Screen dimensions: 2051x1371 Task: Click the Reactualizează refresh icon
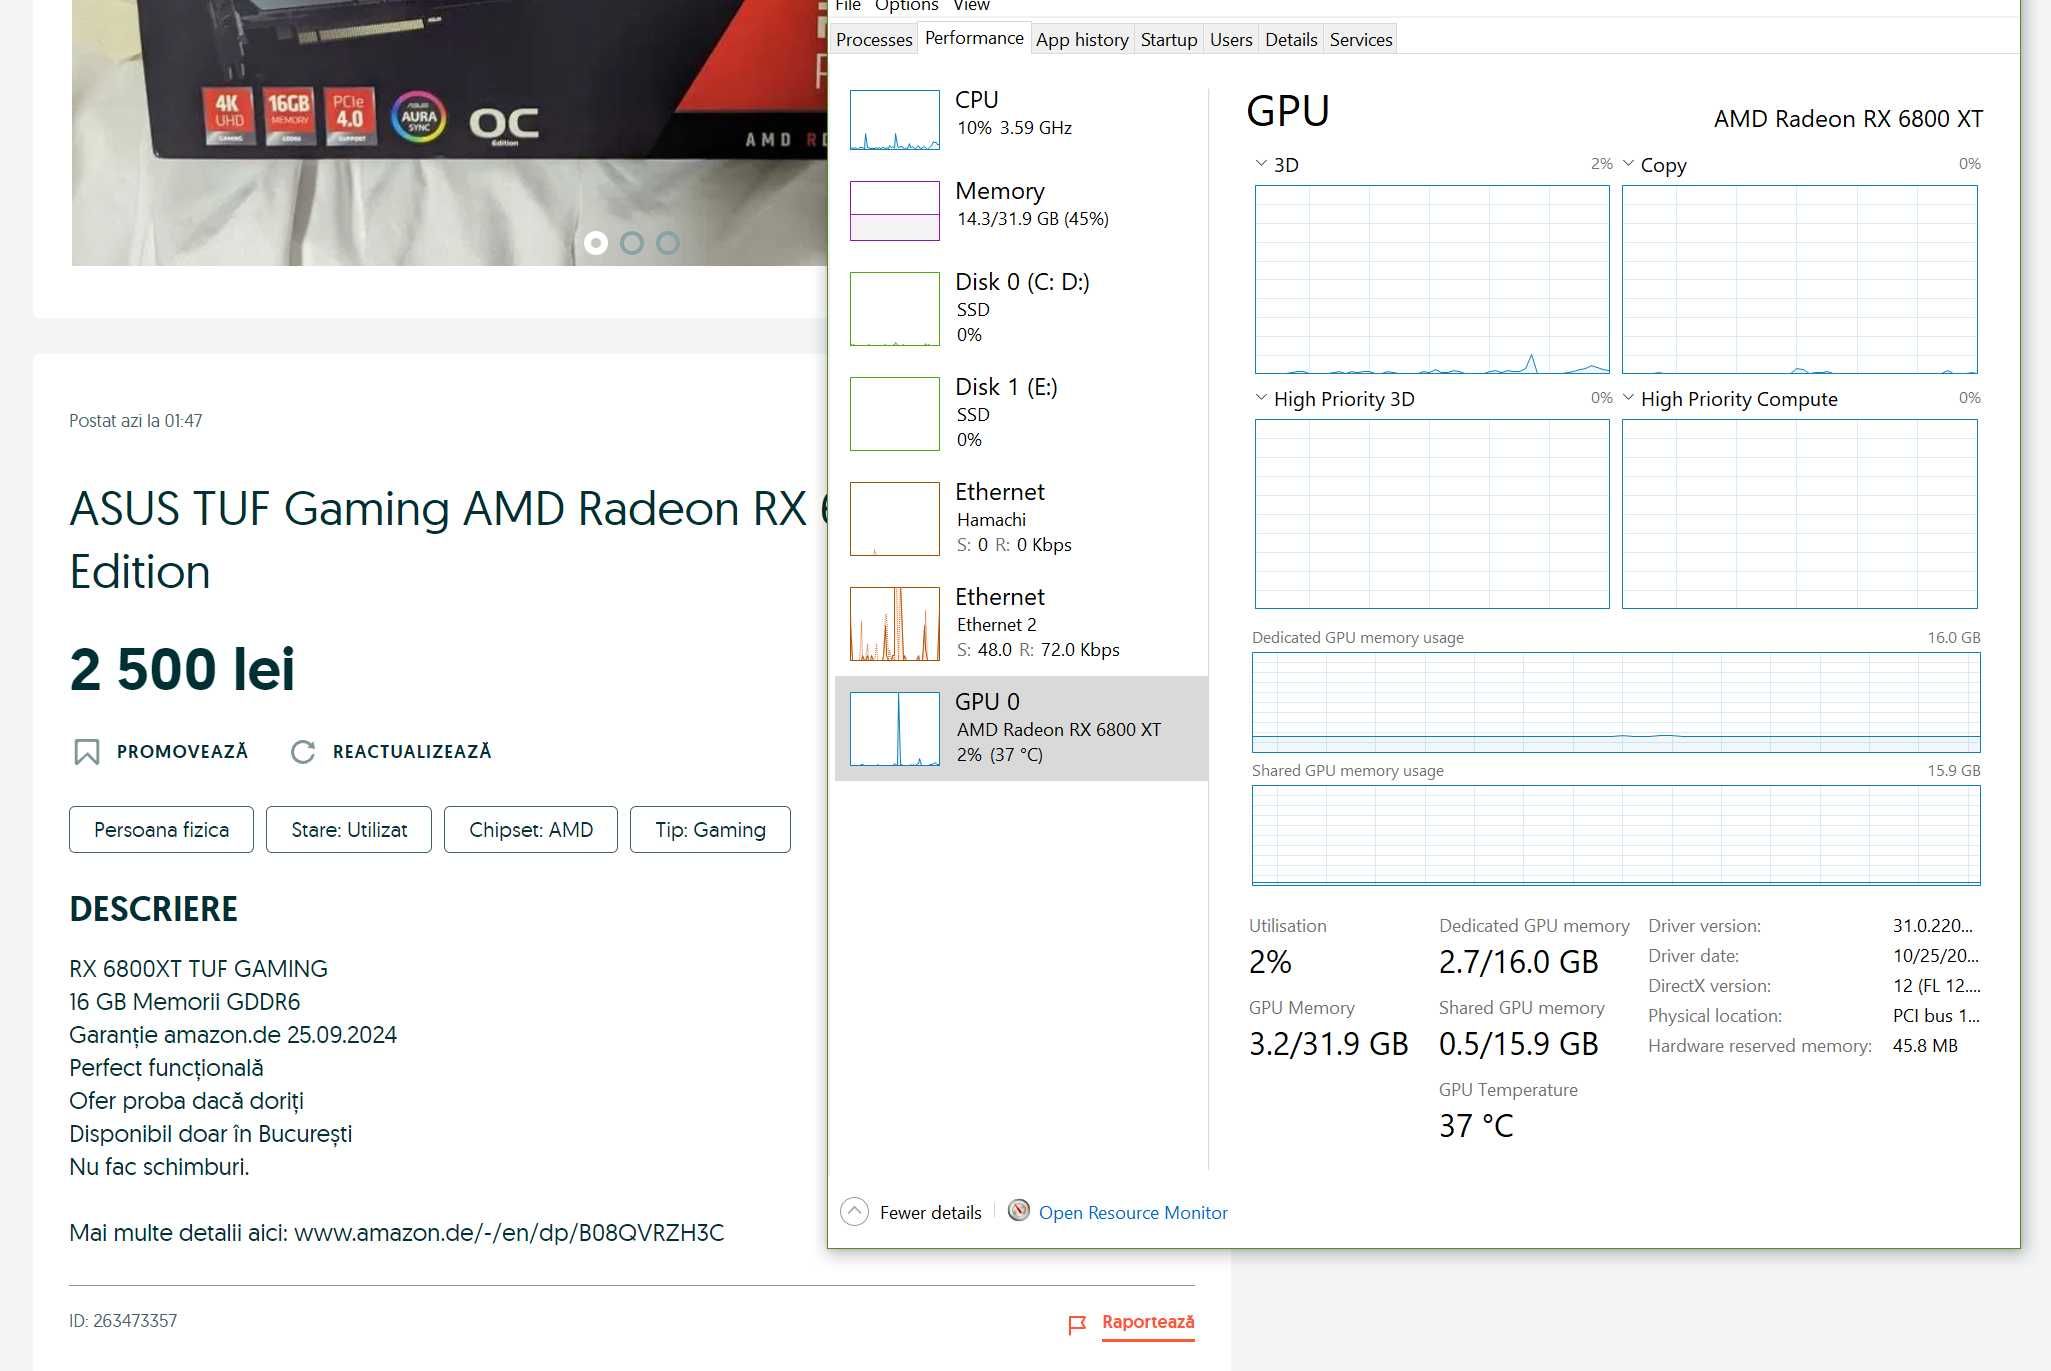pyautogui.click(x=303, y=752)
